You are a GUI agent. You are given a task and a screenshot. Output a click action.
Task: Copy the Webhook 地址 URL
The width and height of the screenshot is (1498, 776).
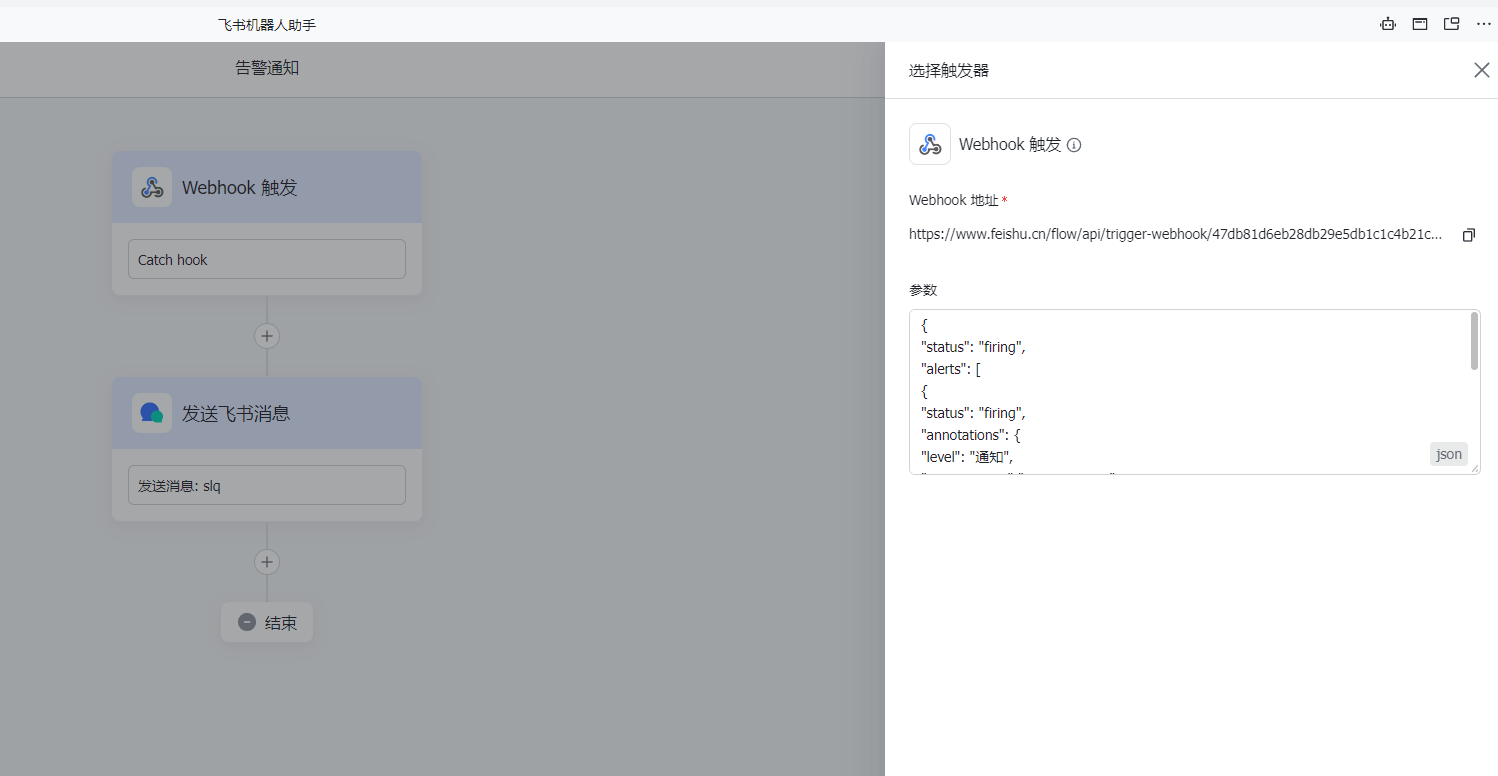(x=1469, y=235)
